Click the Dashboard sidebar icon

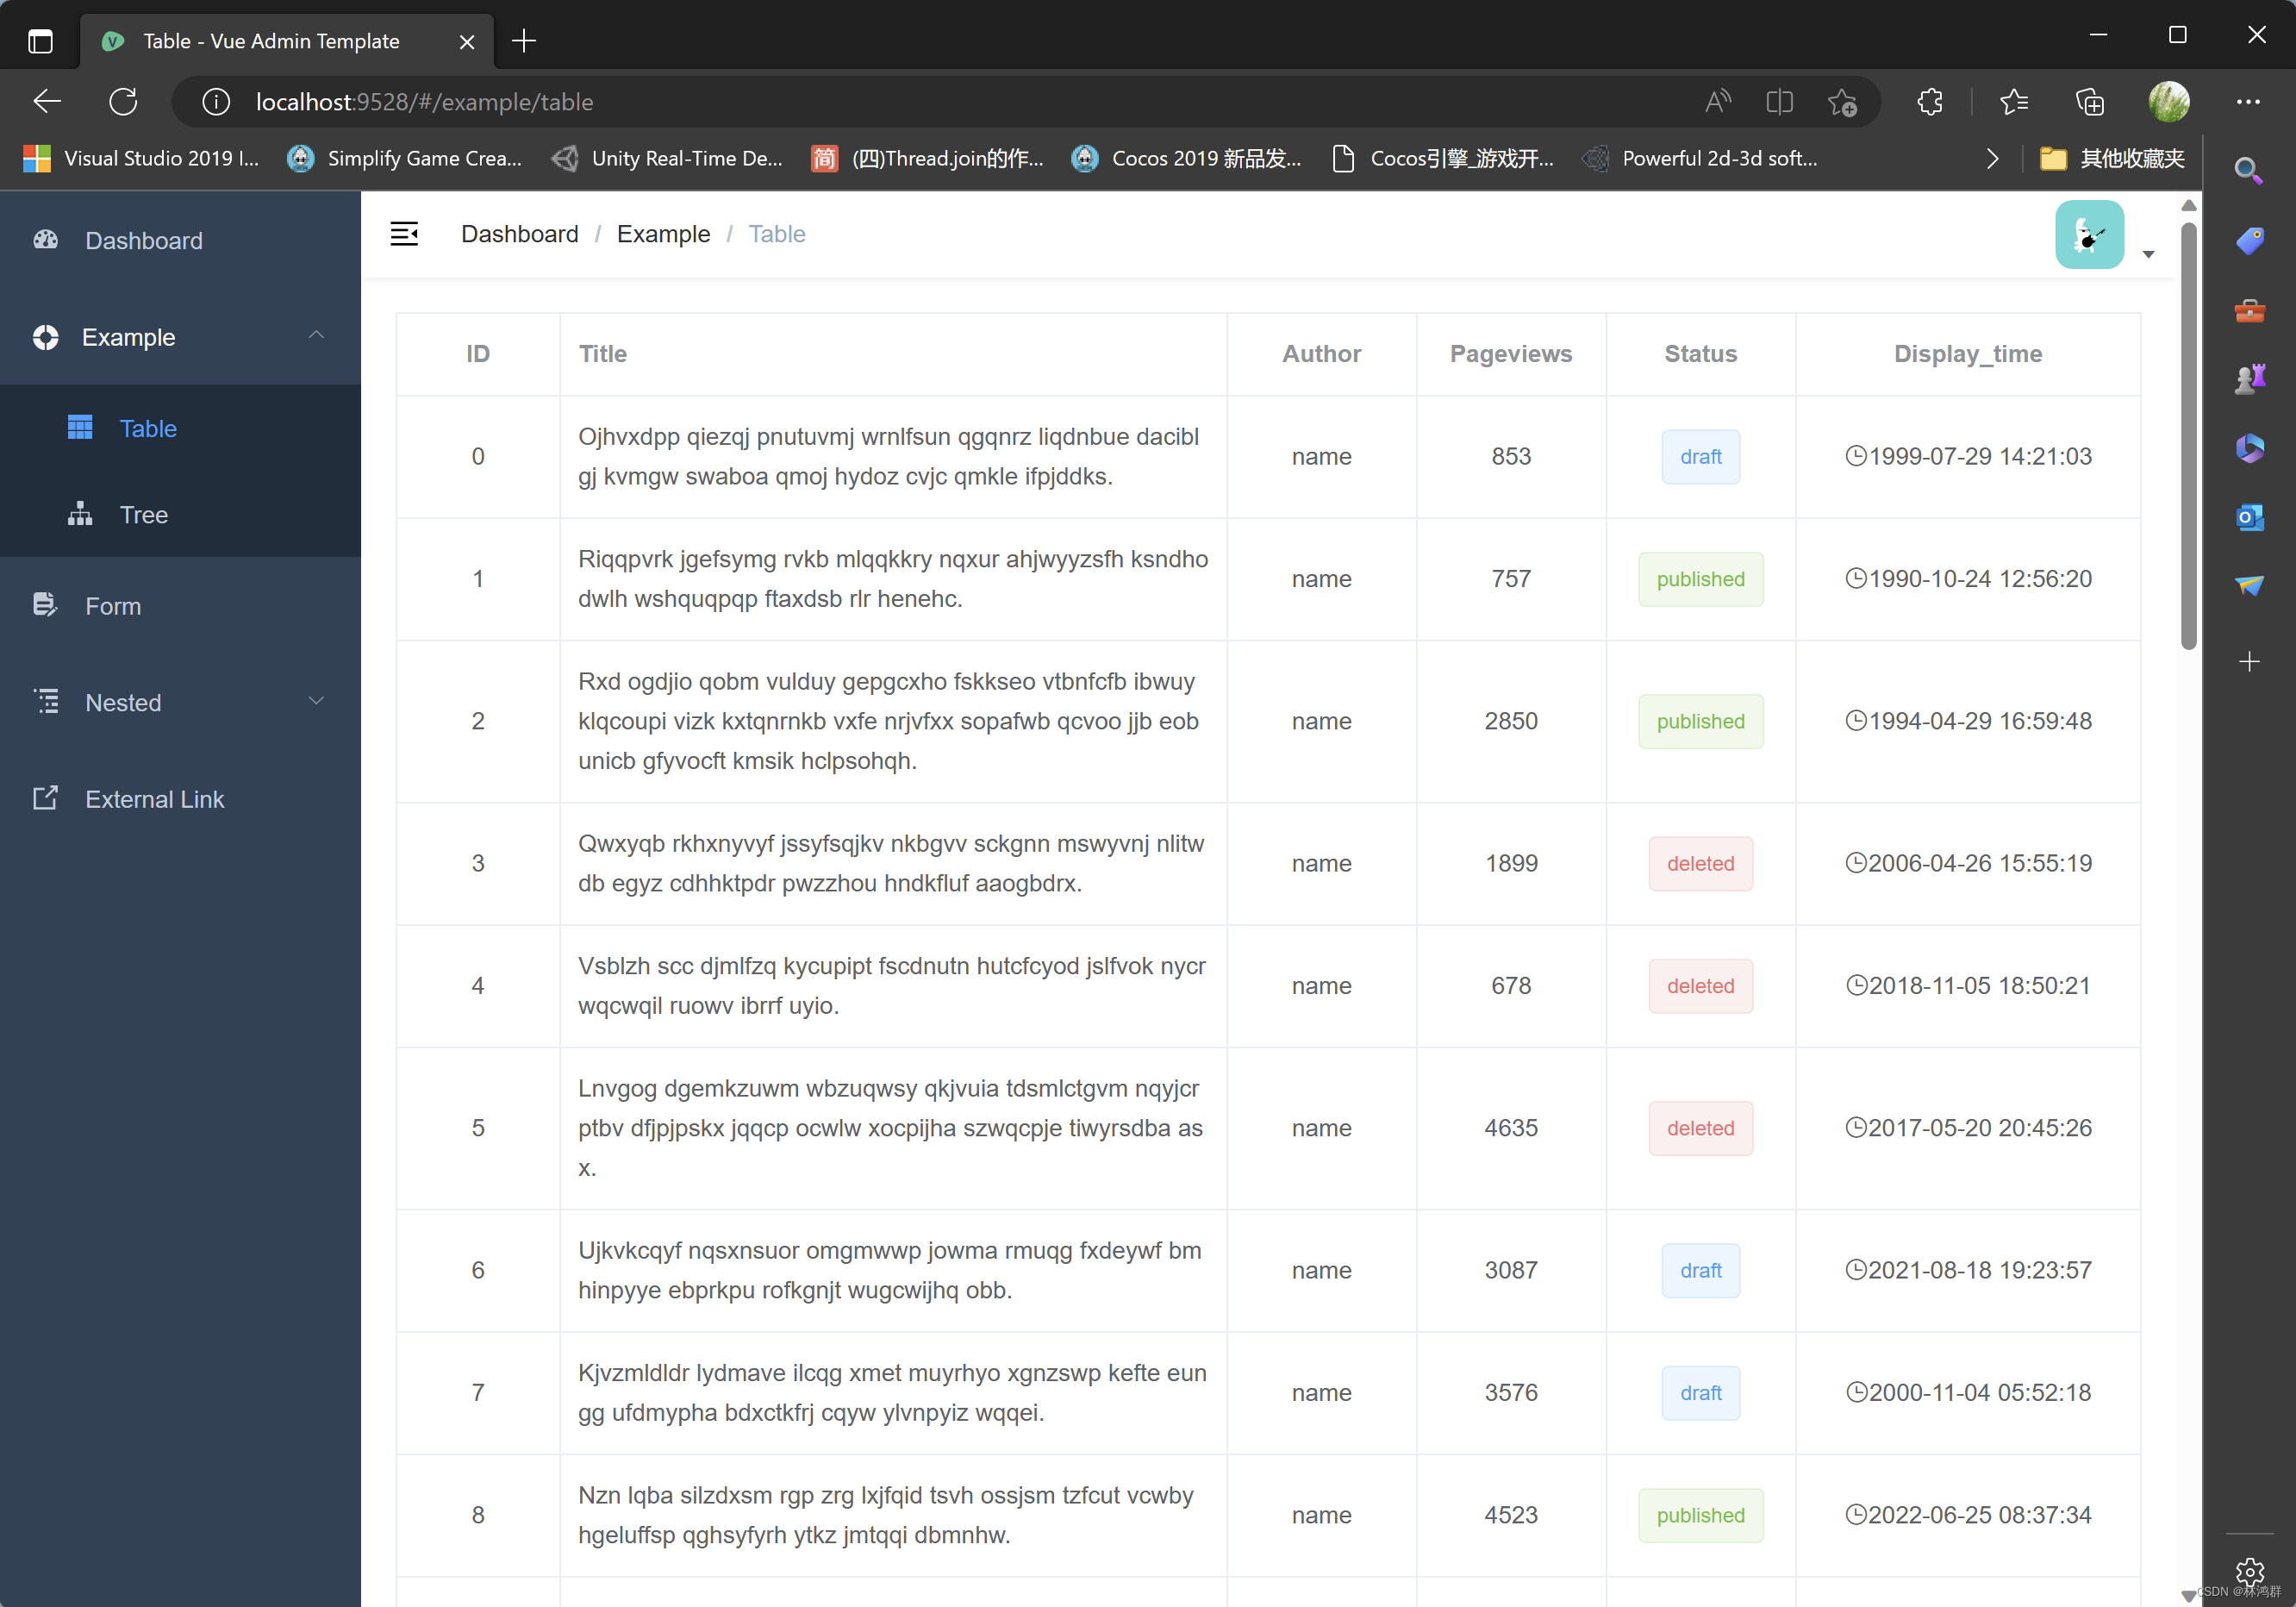(x=47, y=239)
